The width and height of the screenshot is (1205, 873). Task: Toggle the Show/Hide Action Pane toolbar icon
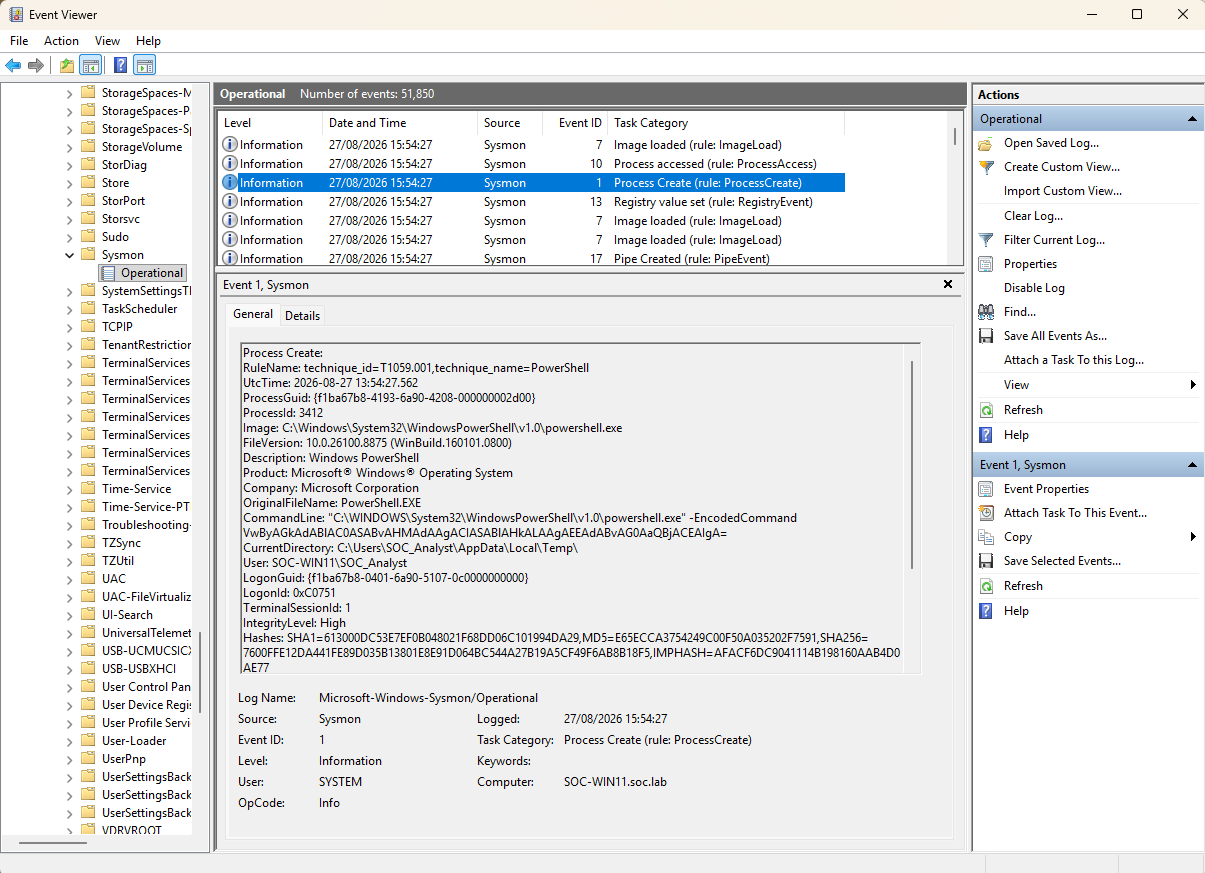coord(145,66)
